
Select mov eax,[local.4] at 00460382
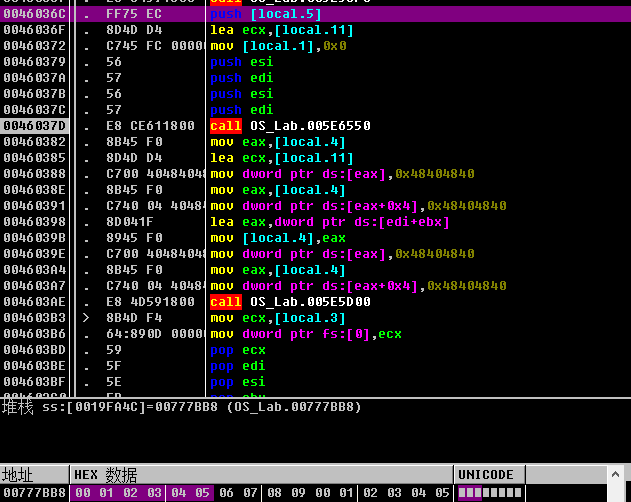click(278, 142)
